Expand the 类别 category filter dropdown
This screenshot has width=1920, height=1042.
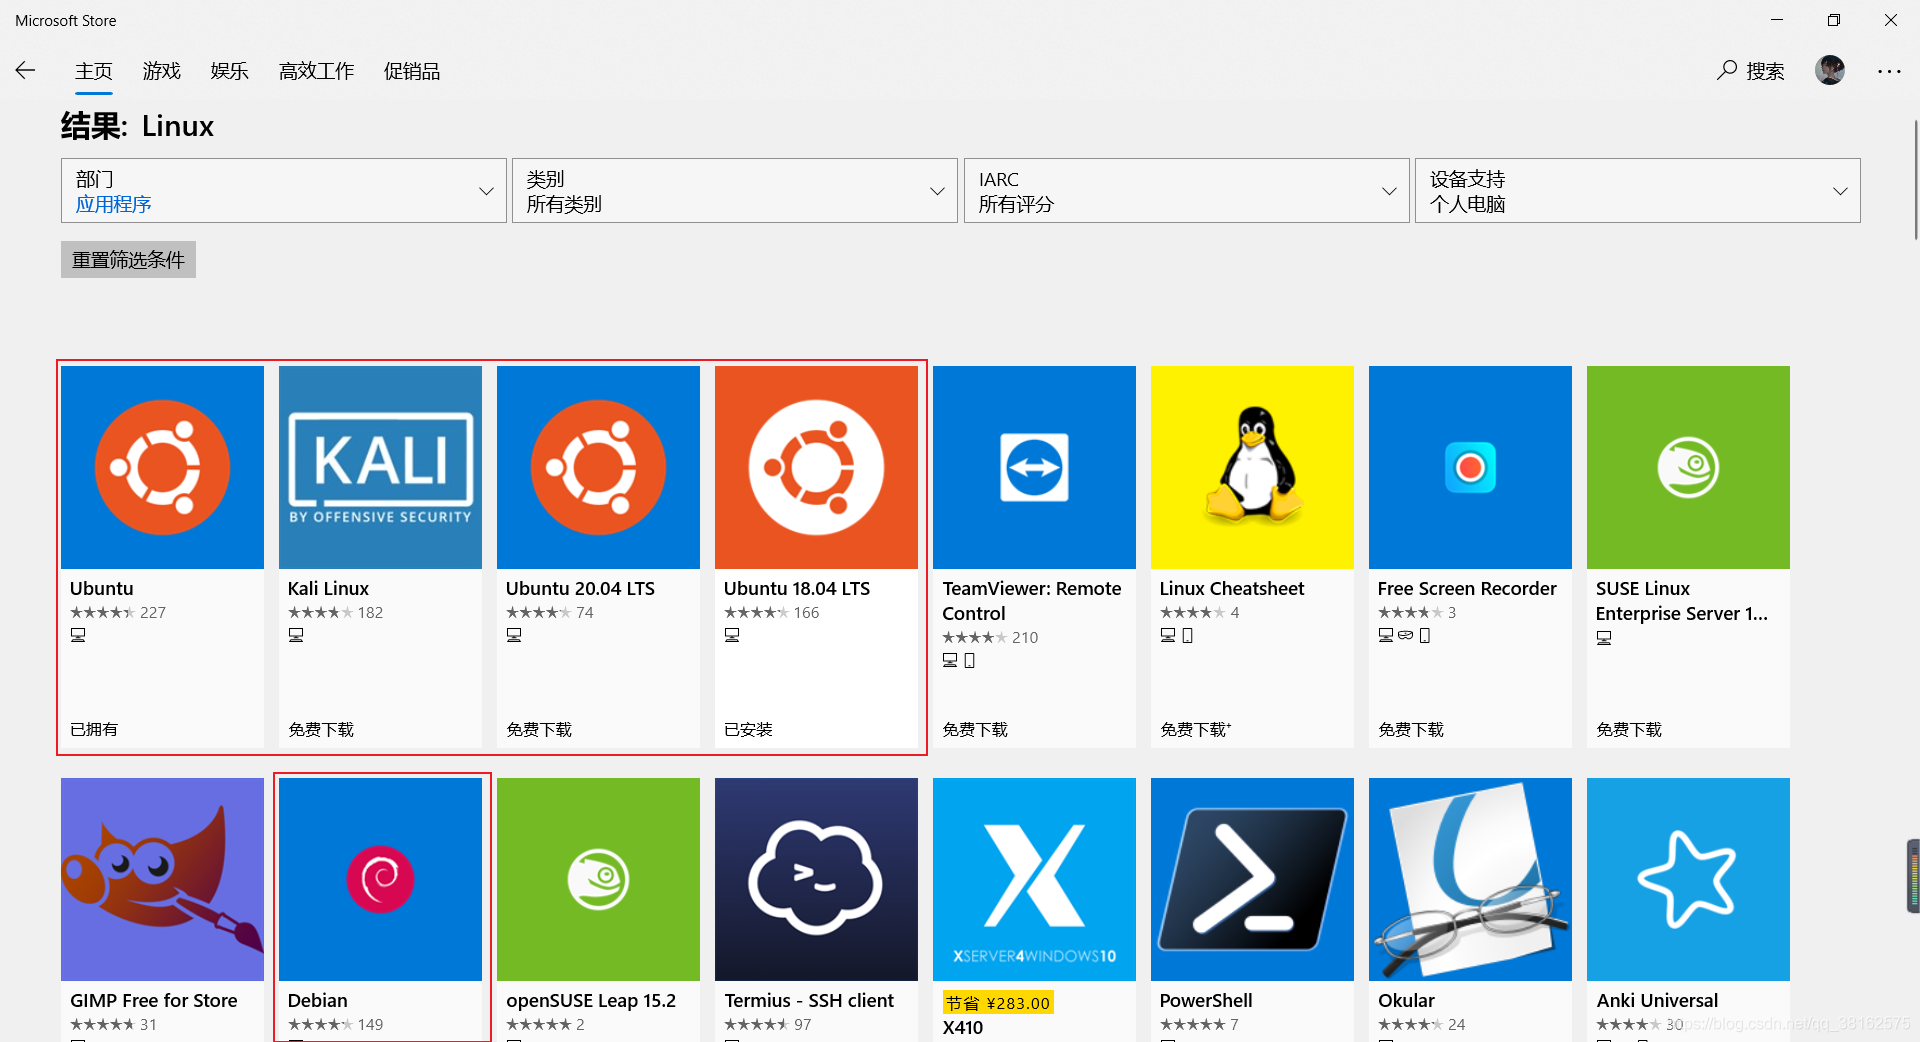(735, 190)
